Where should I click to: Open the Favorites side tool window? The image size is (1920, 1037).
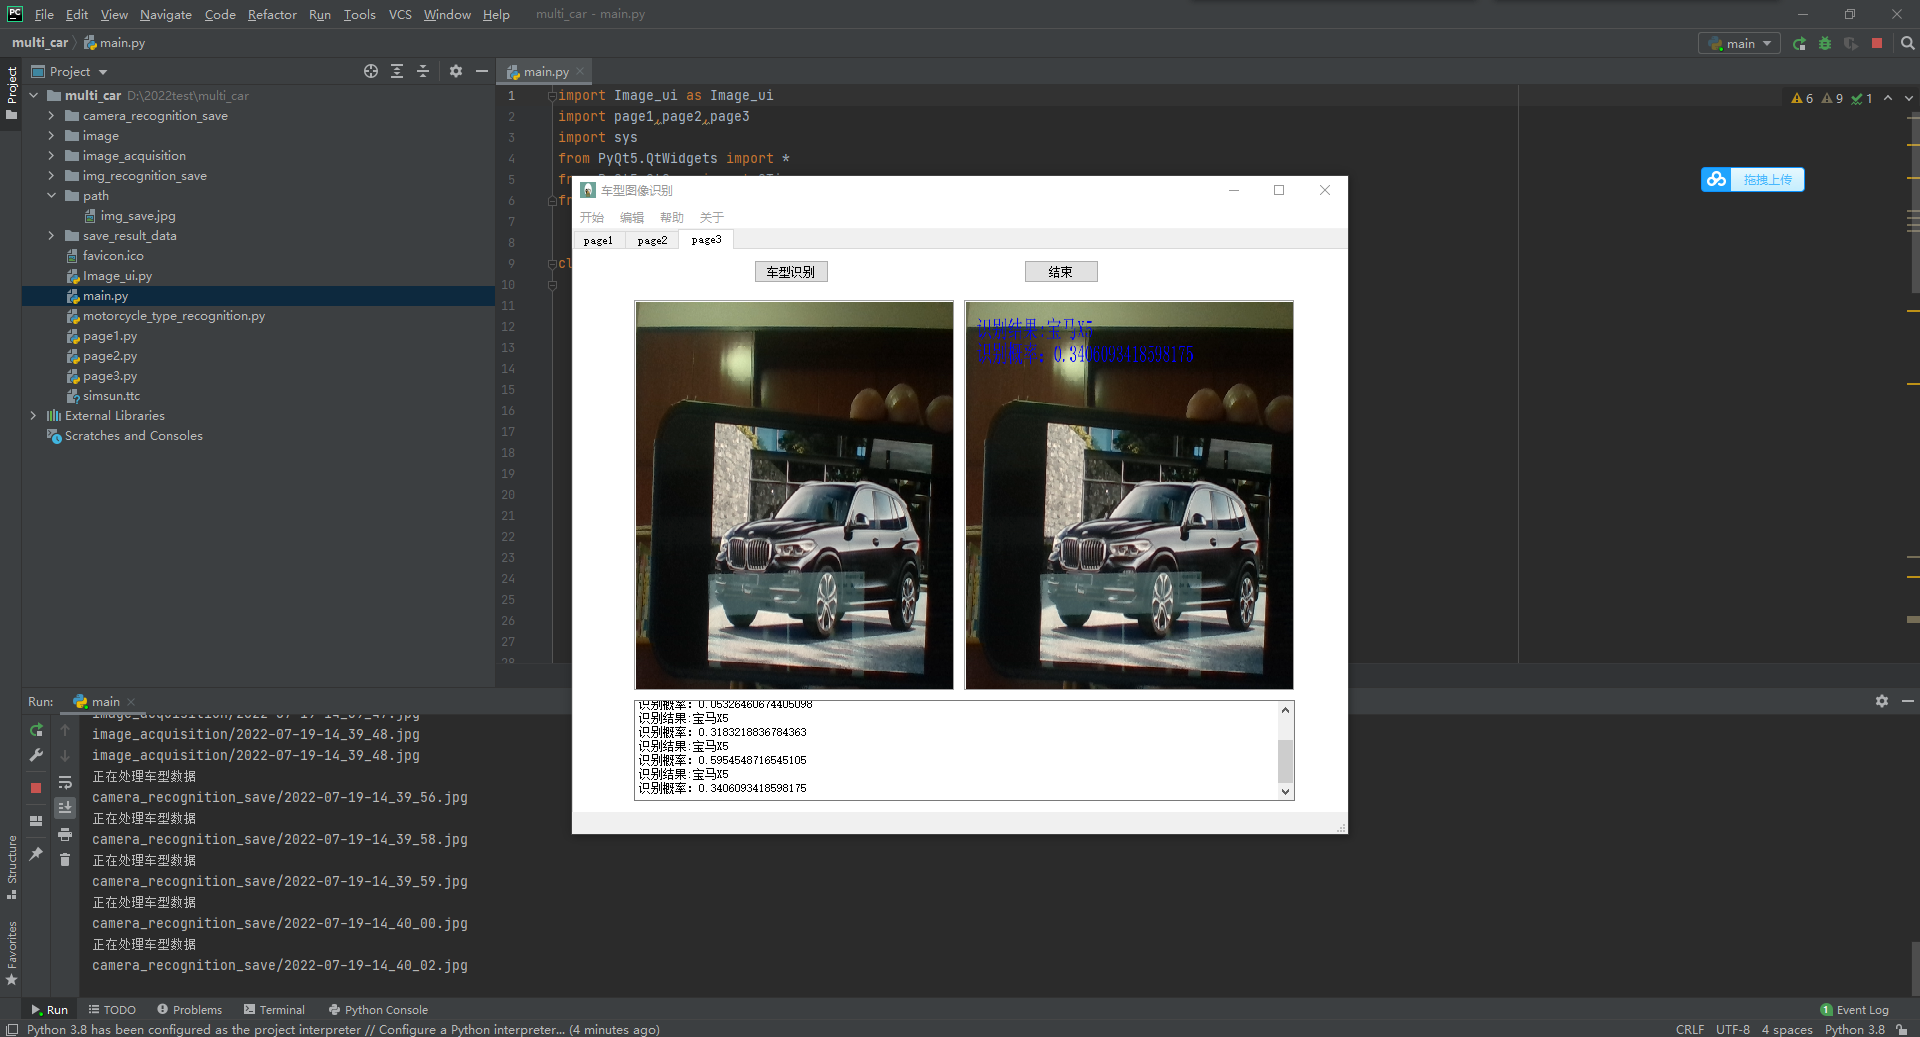pos(12,953)
